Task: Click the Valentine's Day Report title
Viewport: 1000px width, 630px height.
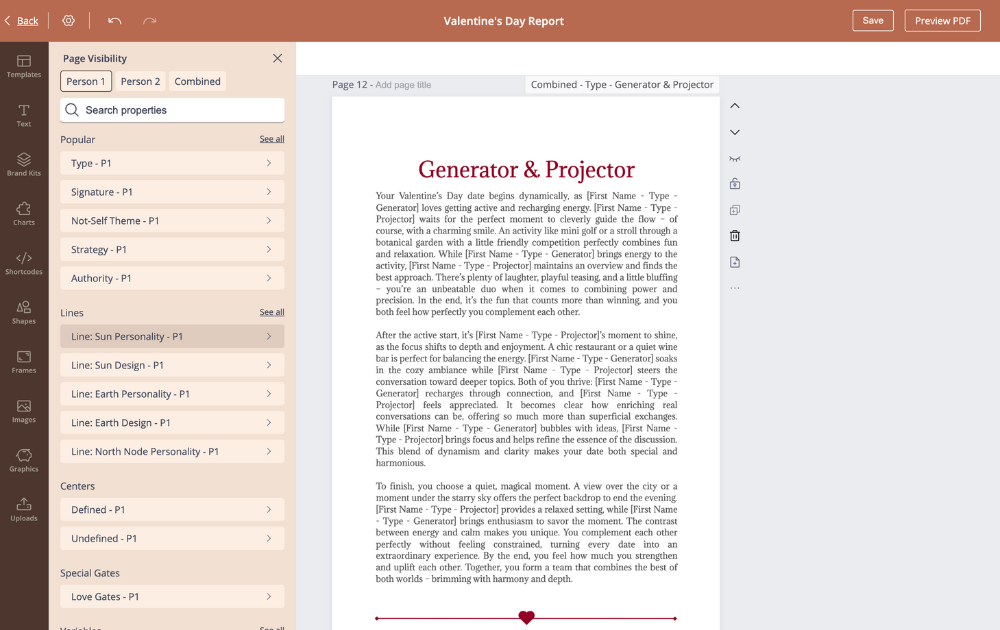Action: 504,21
